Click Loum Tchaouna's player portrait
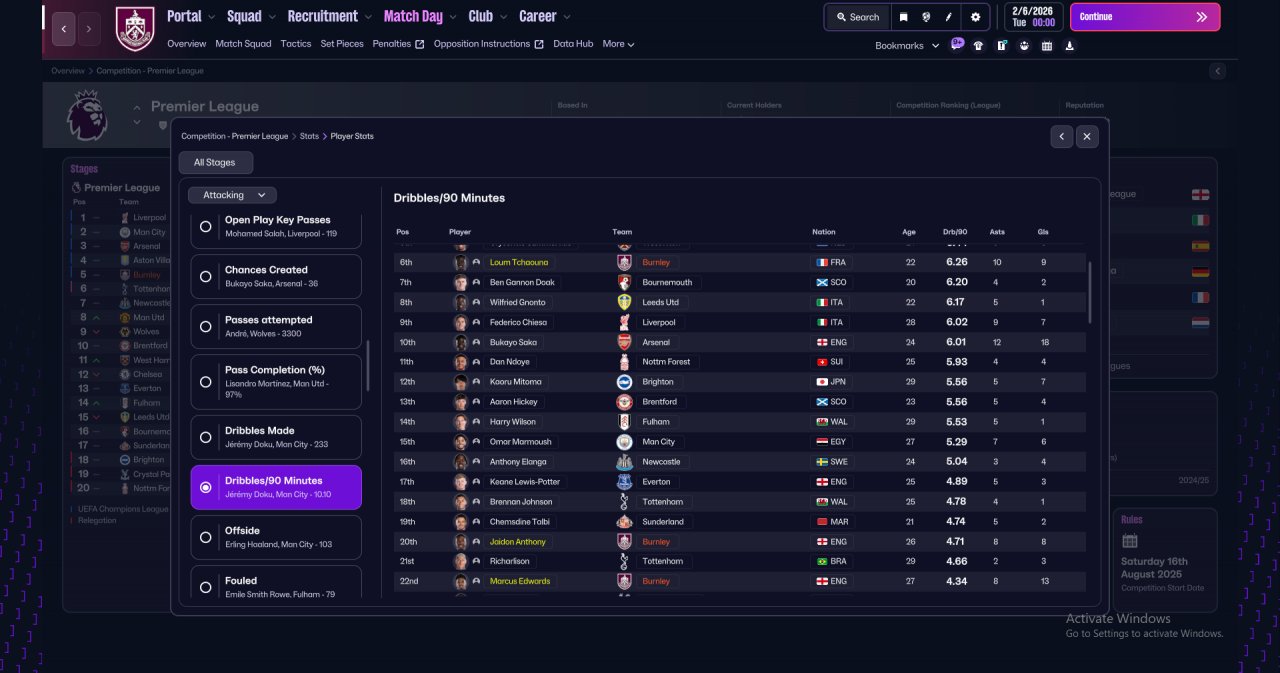 [x=461, y=262]
